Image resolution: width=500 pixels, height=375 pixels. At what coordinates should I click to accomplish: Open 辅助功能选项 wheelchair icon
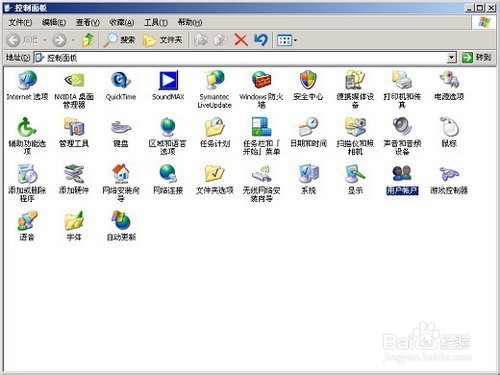27,136
